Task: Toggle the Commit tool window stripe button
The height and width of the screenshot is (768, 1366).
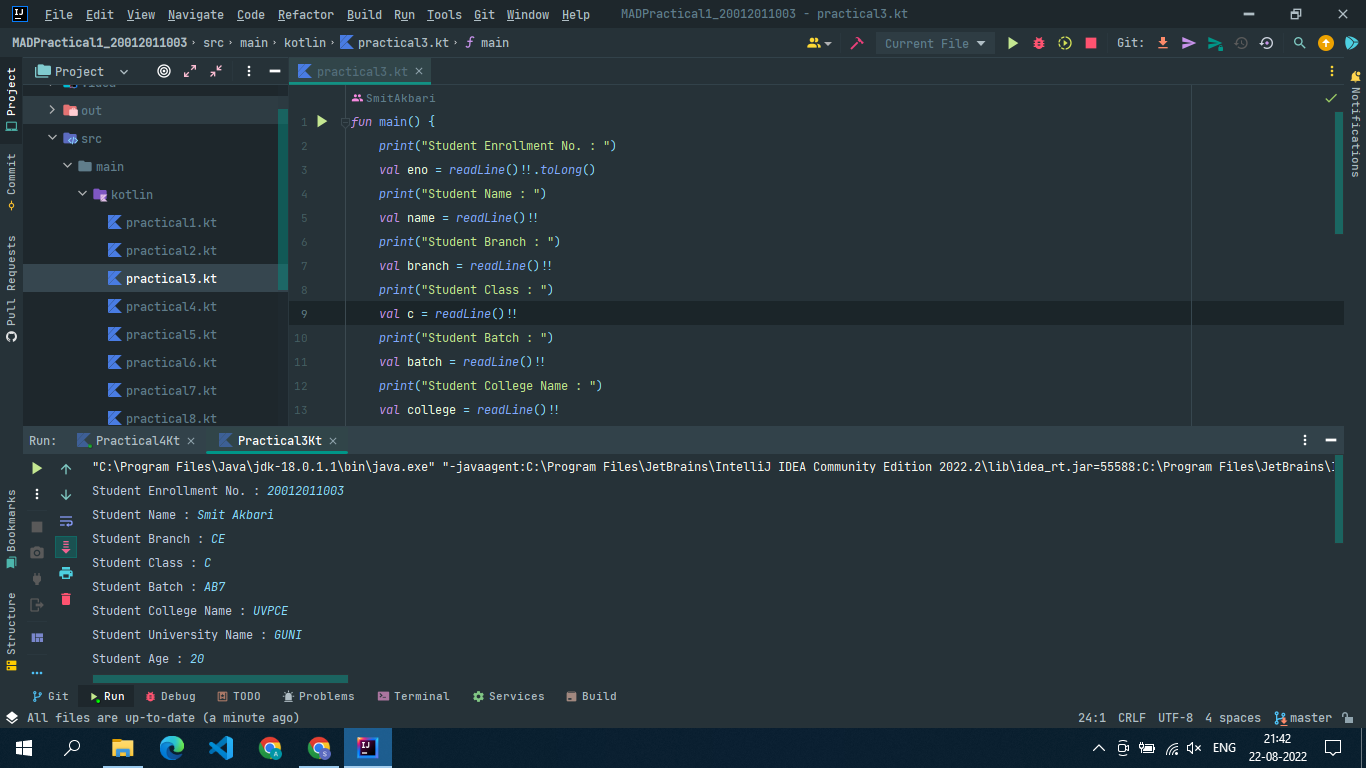Action: (x=11, y=181)
